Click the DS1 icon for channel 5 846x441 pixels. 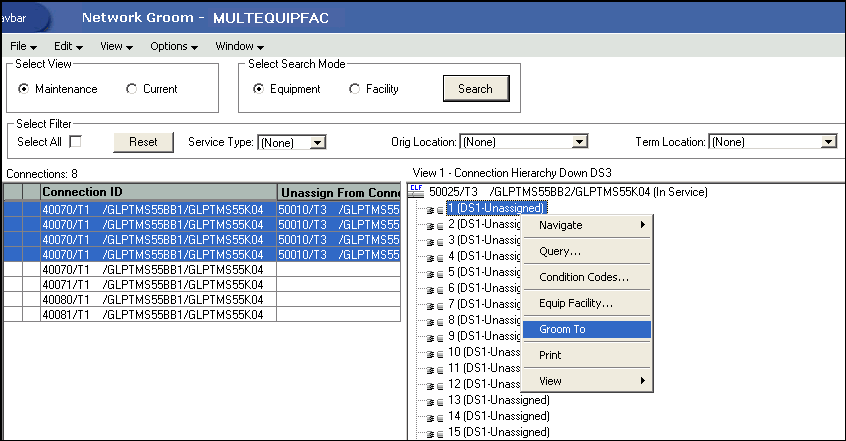pyautogui.click(x=435, y=274)
